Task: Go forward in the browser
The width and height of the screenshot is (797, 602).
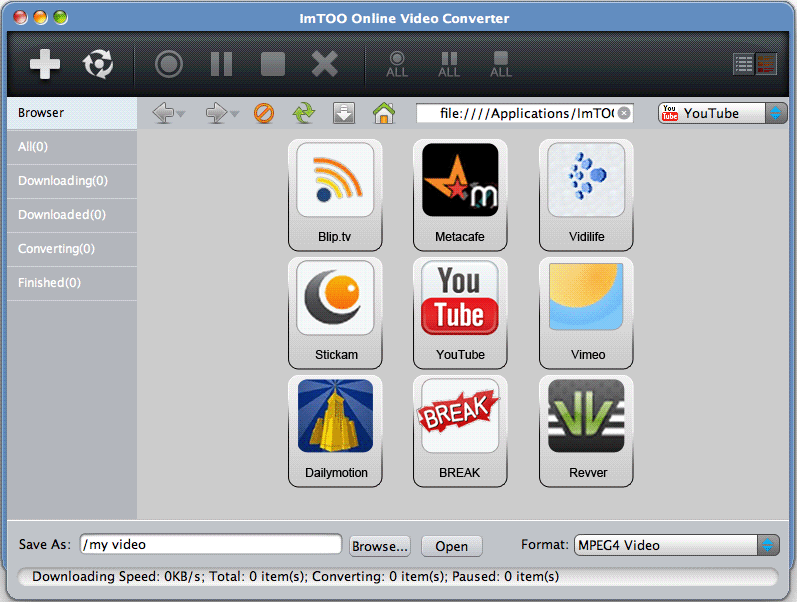Action: [x=217, y=113]
